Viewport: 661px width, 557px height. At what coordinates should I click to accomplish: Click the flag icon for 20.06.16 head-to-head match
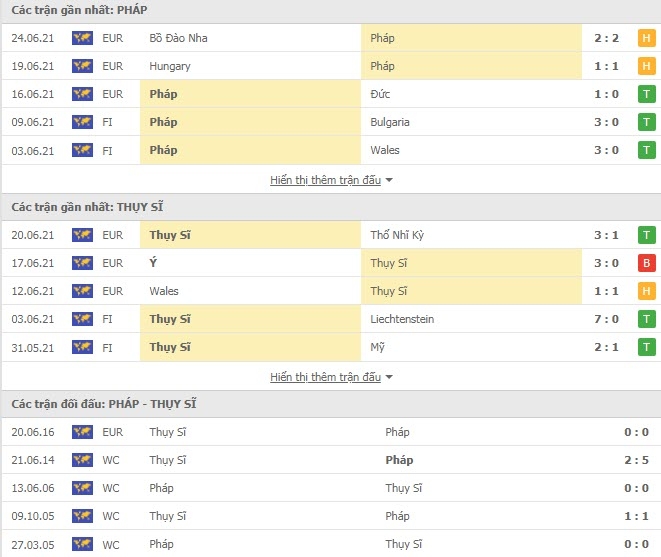(82, 432)
